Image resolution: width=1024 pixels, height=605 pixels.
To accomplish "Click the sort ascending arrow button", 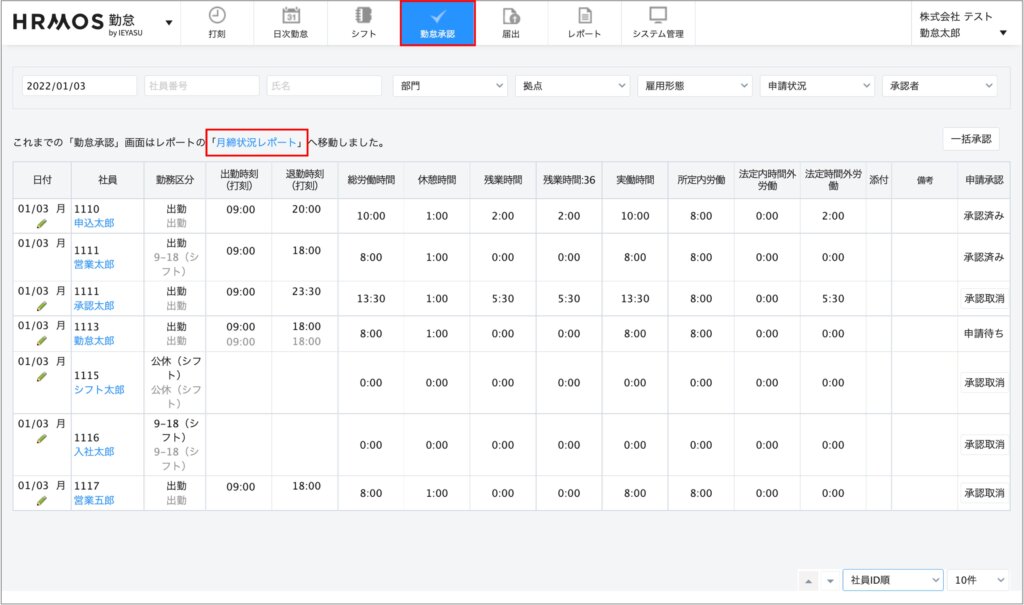I will tap(809, 581).
